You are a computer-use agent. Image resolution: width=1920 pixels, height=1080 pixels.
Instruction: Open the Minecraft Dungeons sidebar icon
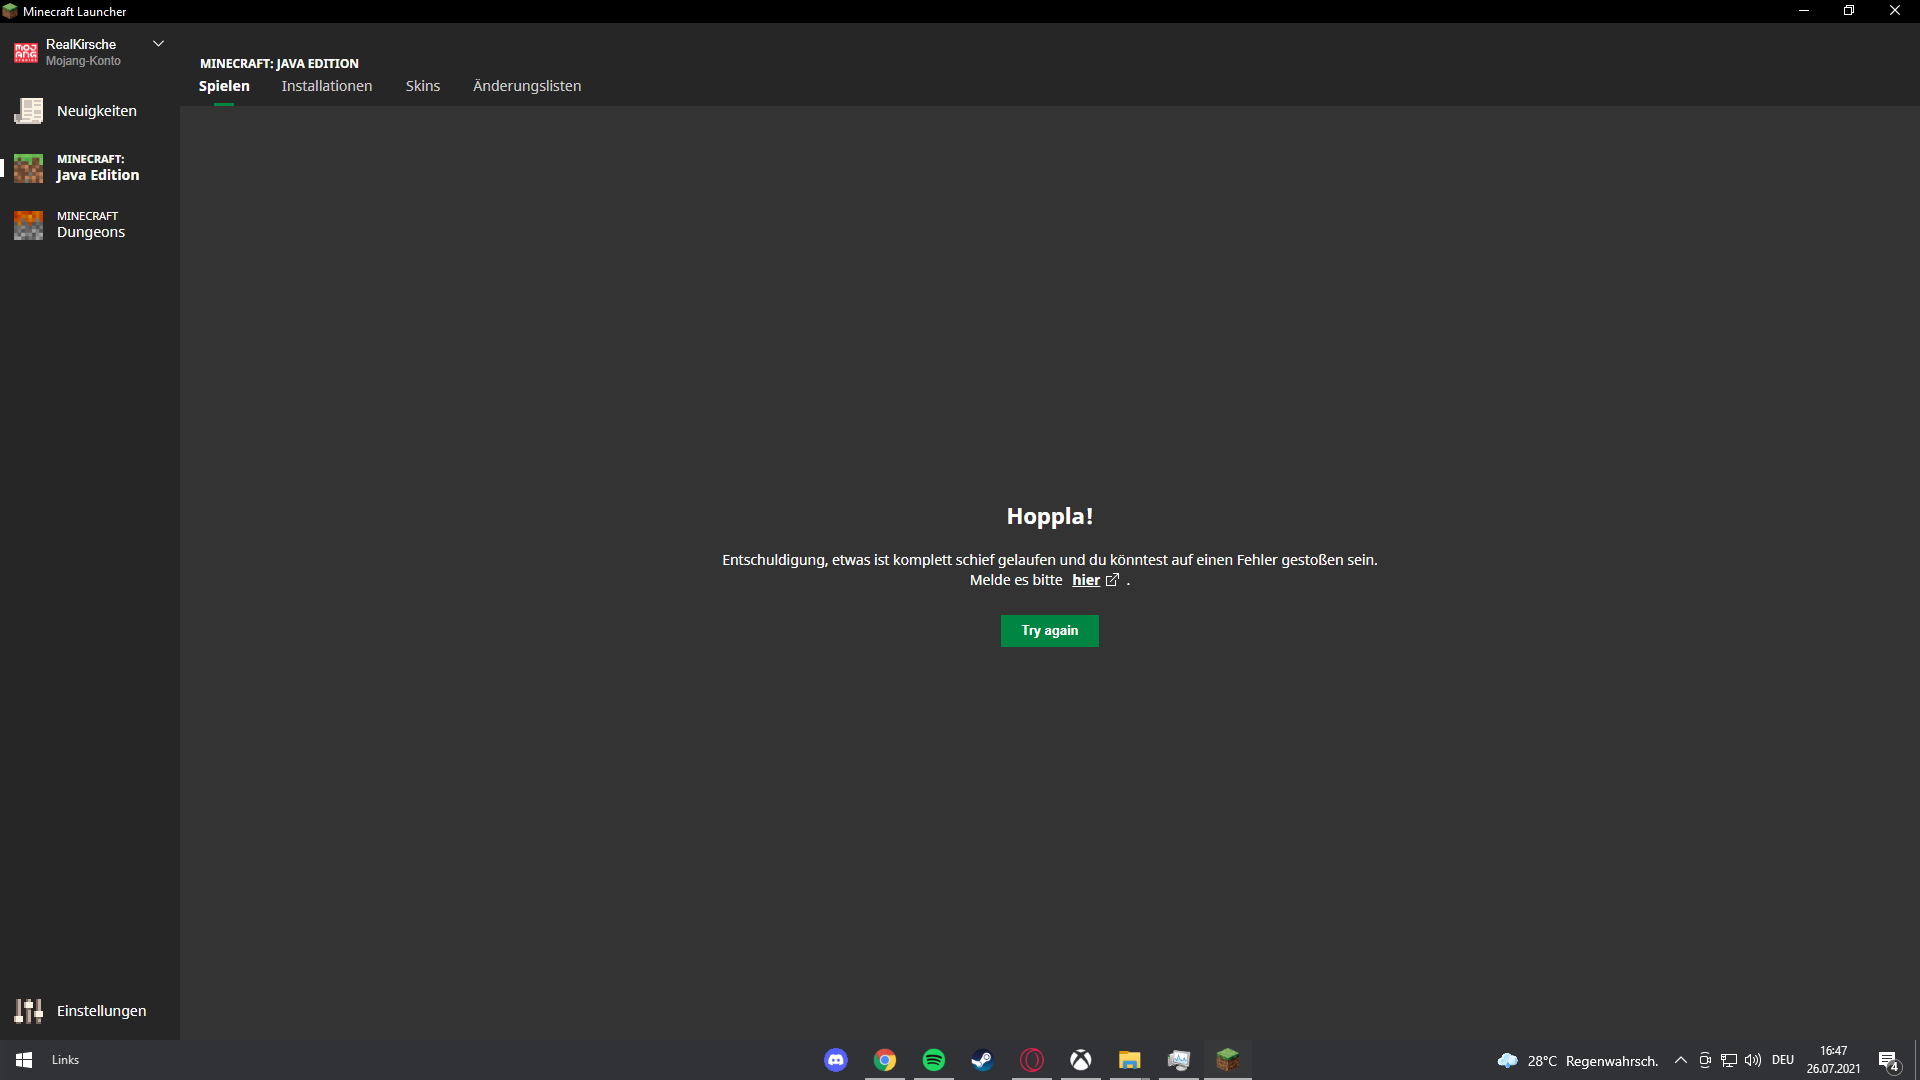click(x=28, y=225)
